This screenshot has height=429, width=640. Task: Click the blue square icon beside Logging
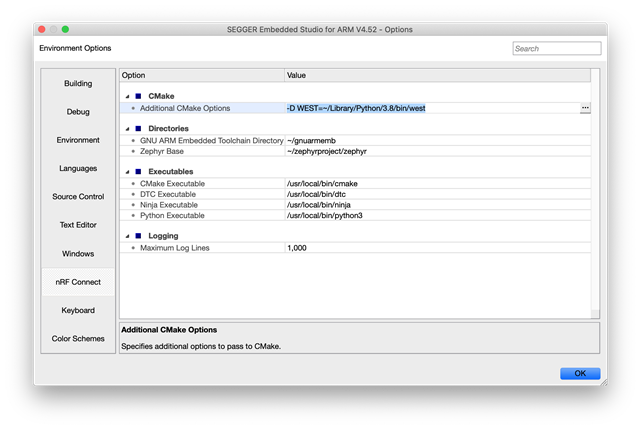coord(138,236)
